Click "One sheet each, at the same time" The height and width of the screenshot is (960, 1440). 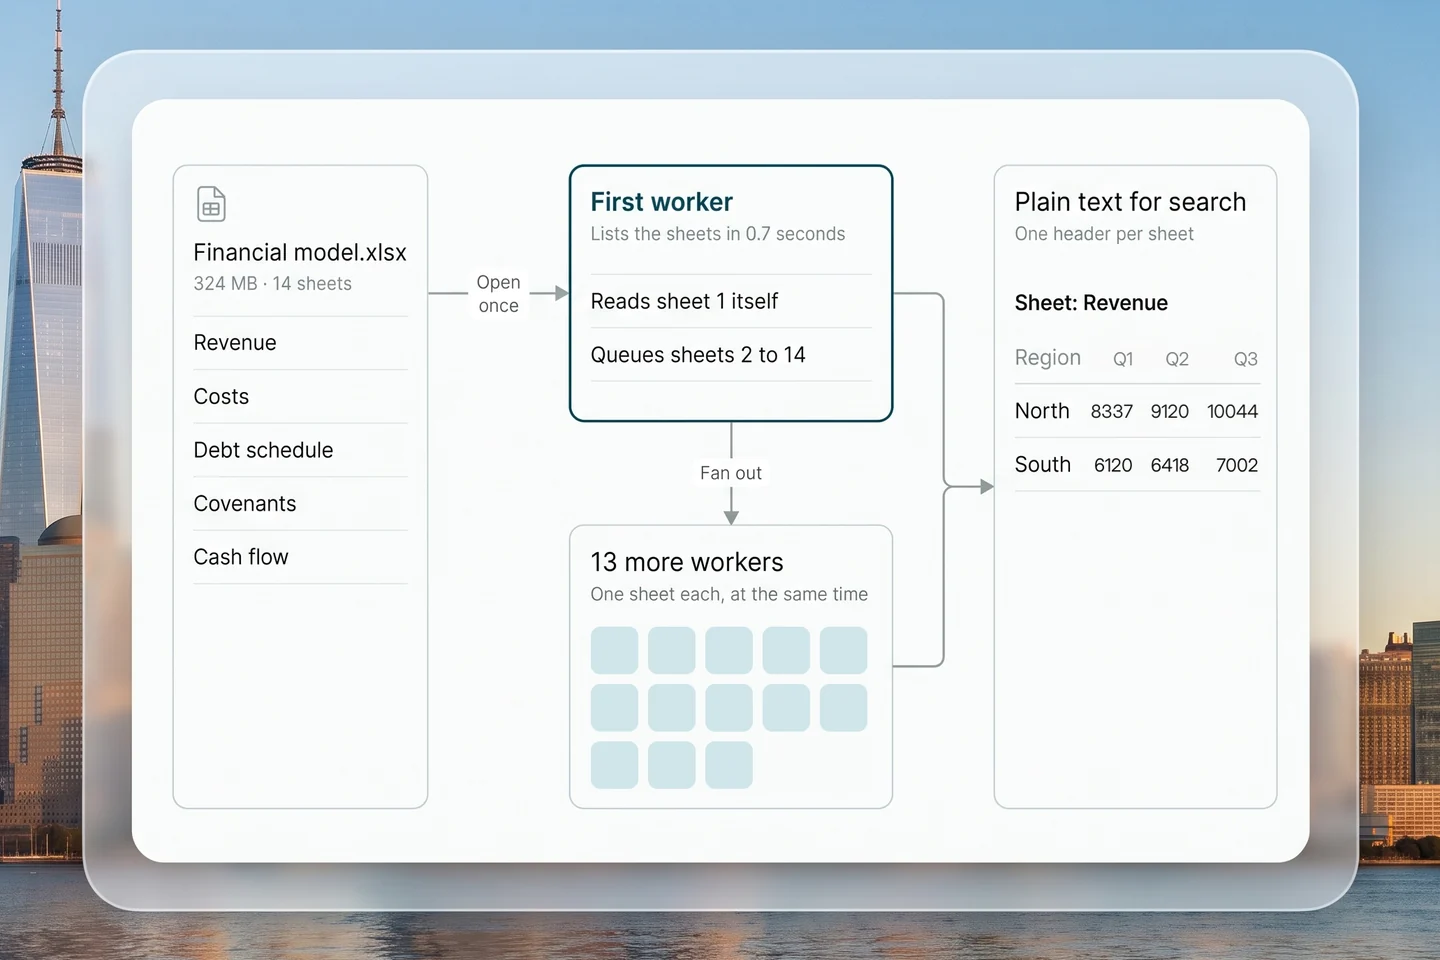pos(729,594)
